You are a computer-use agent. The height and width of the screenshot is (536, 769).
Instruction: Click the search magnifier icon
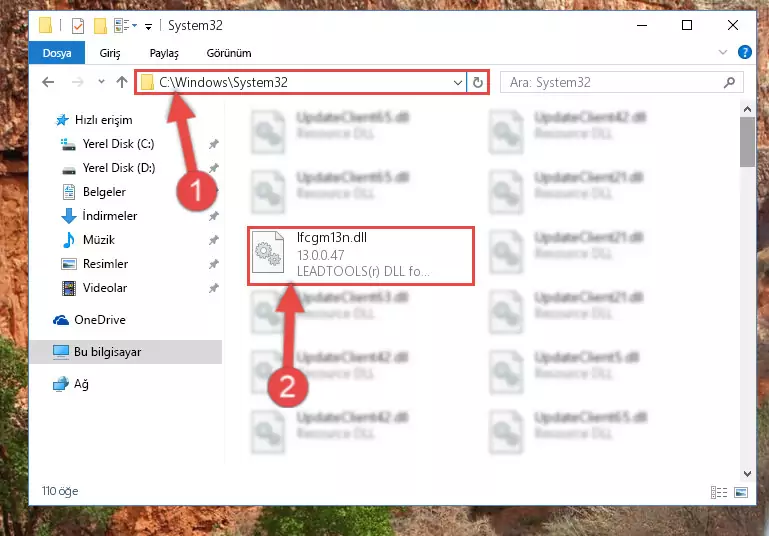click(x=729, y=82)
